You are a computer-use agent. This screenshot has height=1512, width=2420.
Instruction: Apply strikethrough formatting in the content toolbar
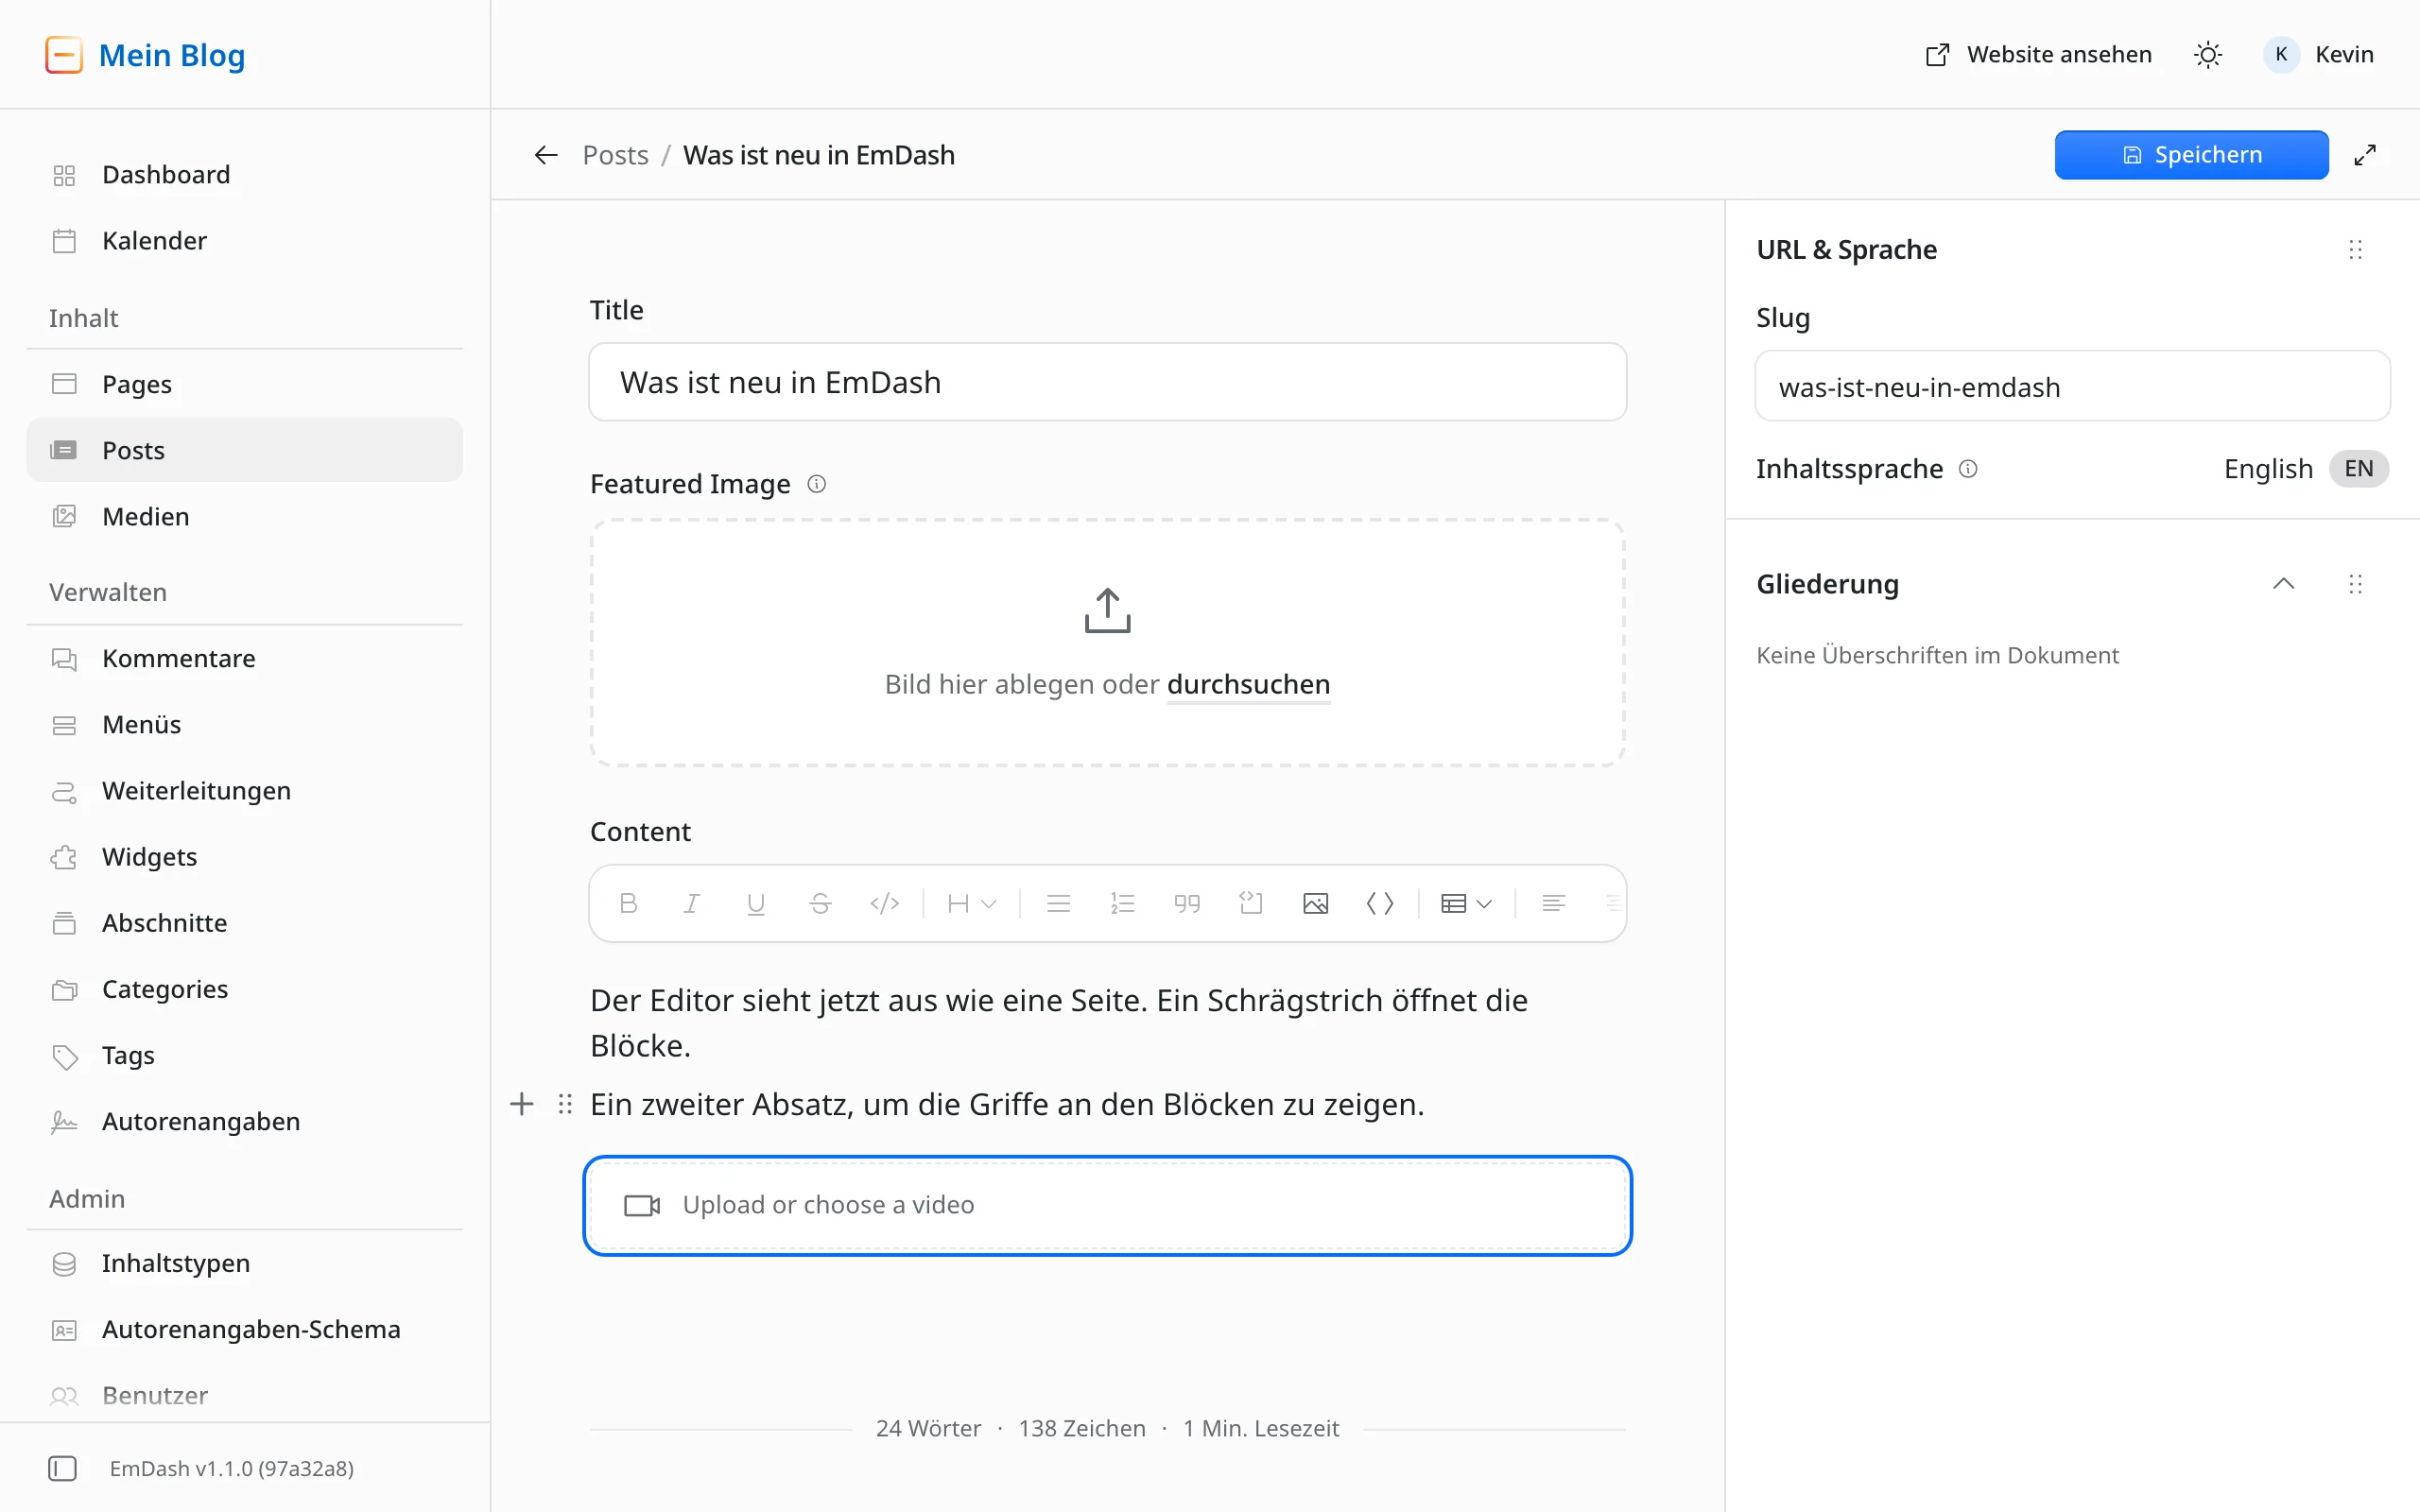[x=820, y=904]
